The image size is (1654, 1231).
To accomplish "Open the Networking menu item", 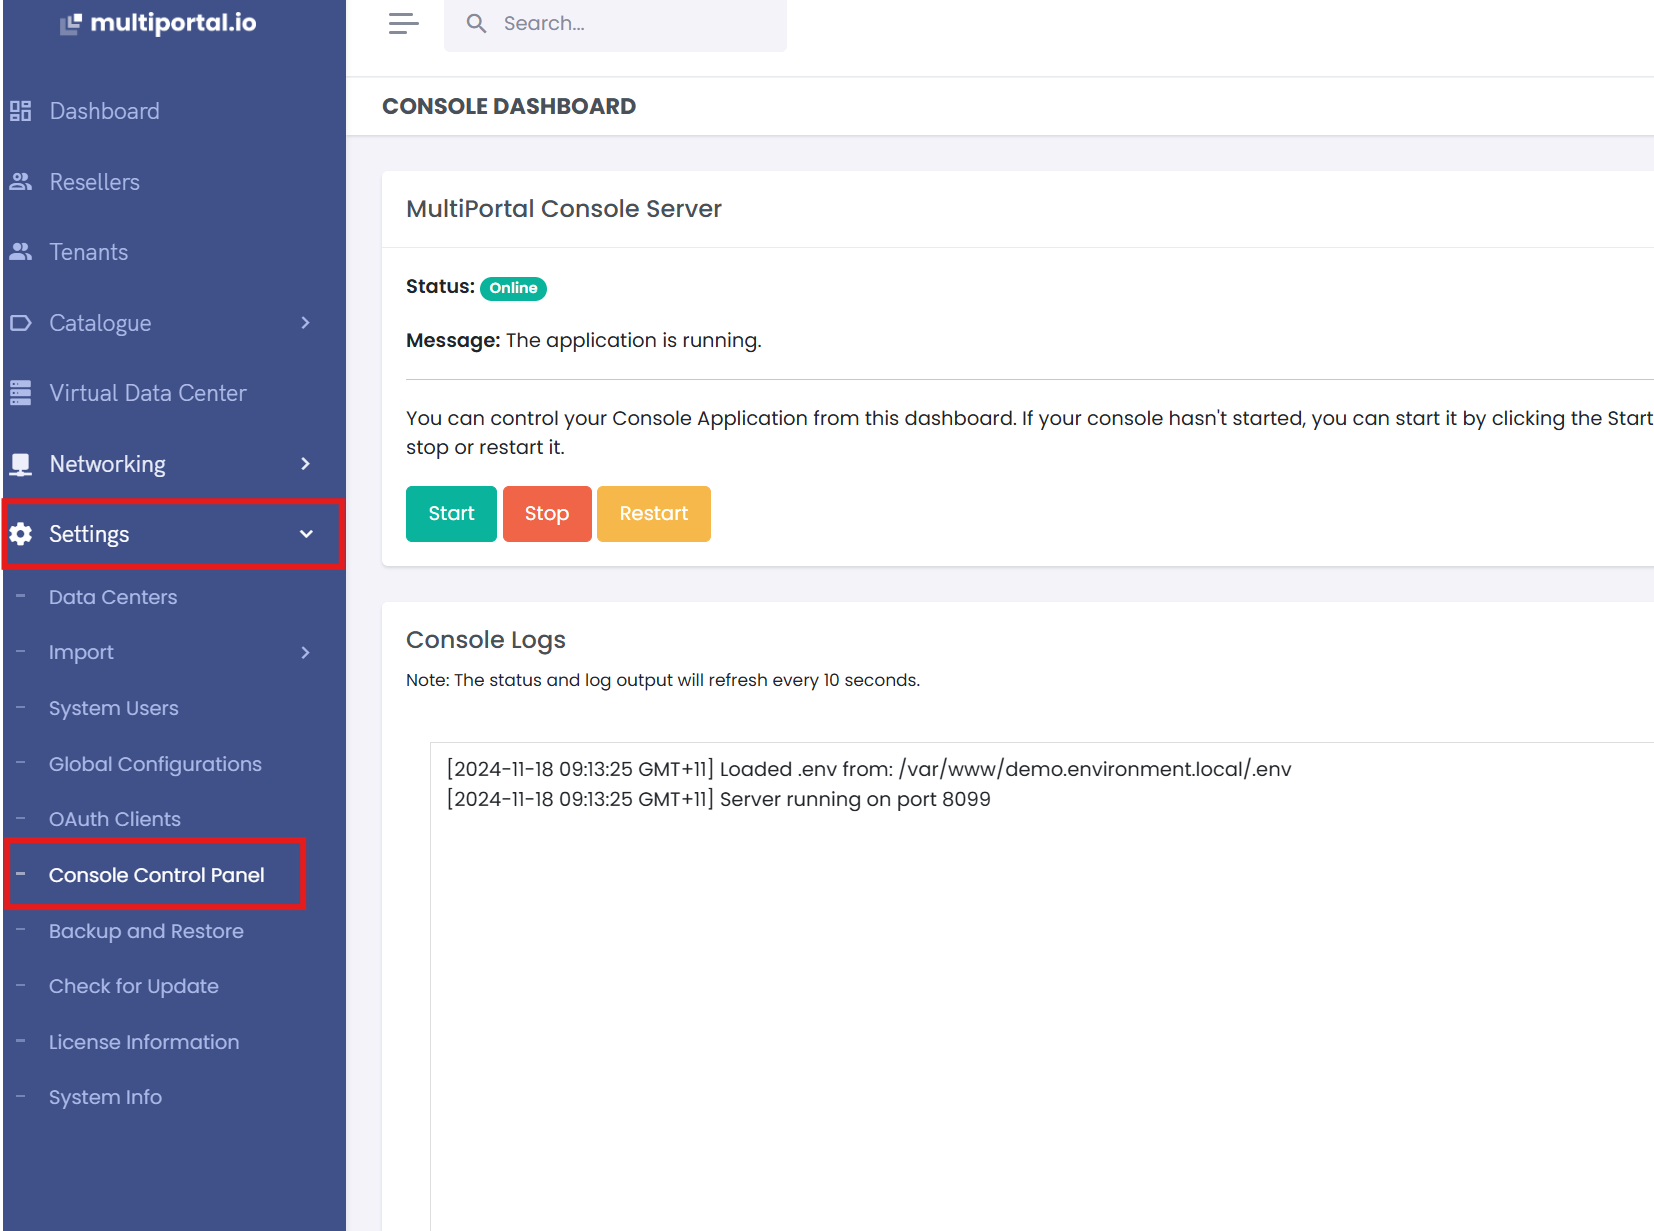I will [108, 464].
